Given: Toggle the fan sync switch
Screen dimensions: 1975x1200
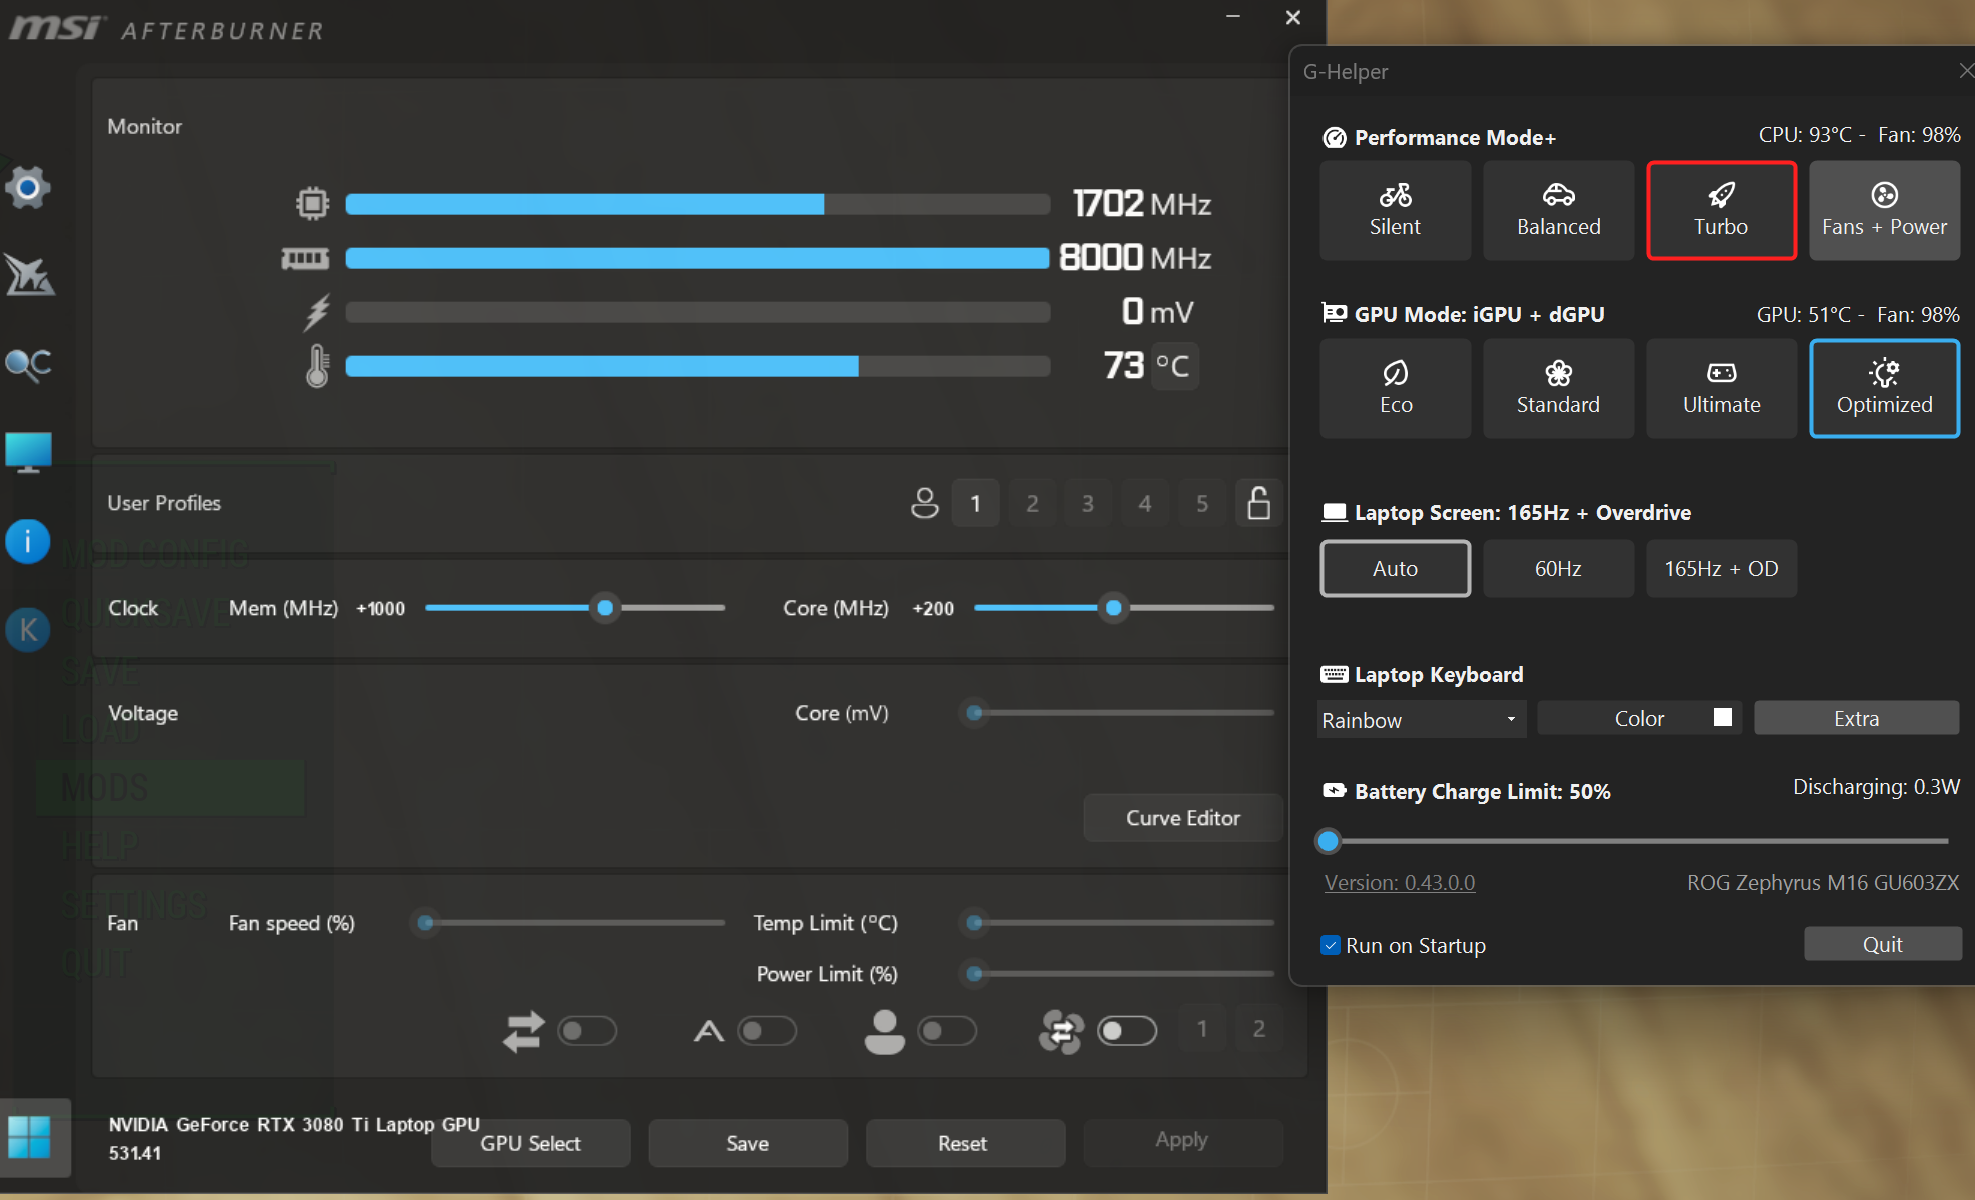Looking at the screenshot, I should point(1127,1031).
